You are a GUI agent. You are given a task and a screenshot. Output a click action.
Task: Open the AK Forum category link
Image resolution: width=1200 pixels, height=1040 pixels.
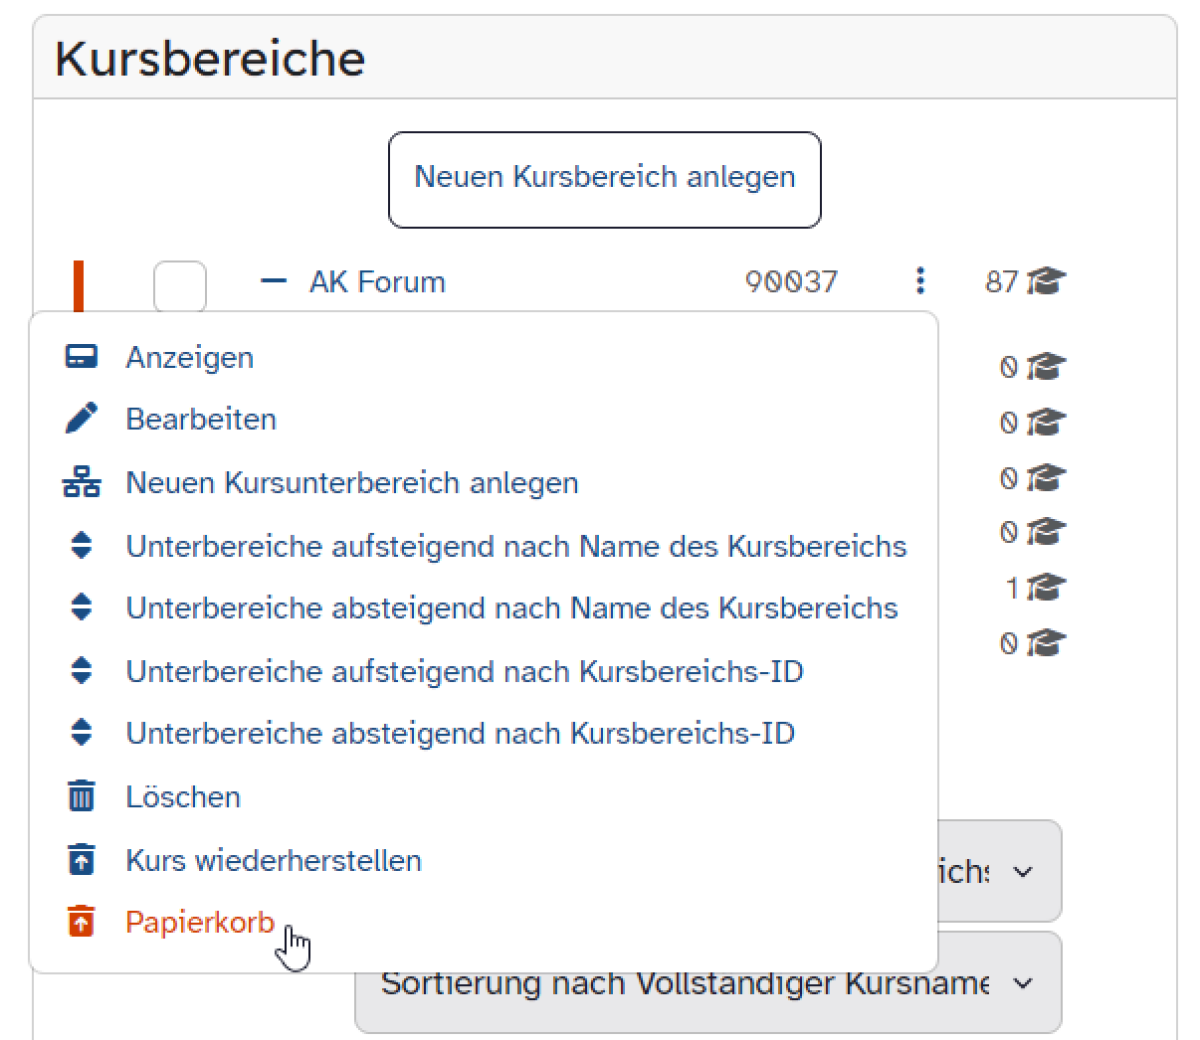tap(377, 282)
